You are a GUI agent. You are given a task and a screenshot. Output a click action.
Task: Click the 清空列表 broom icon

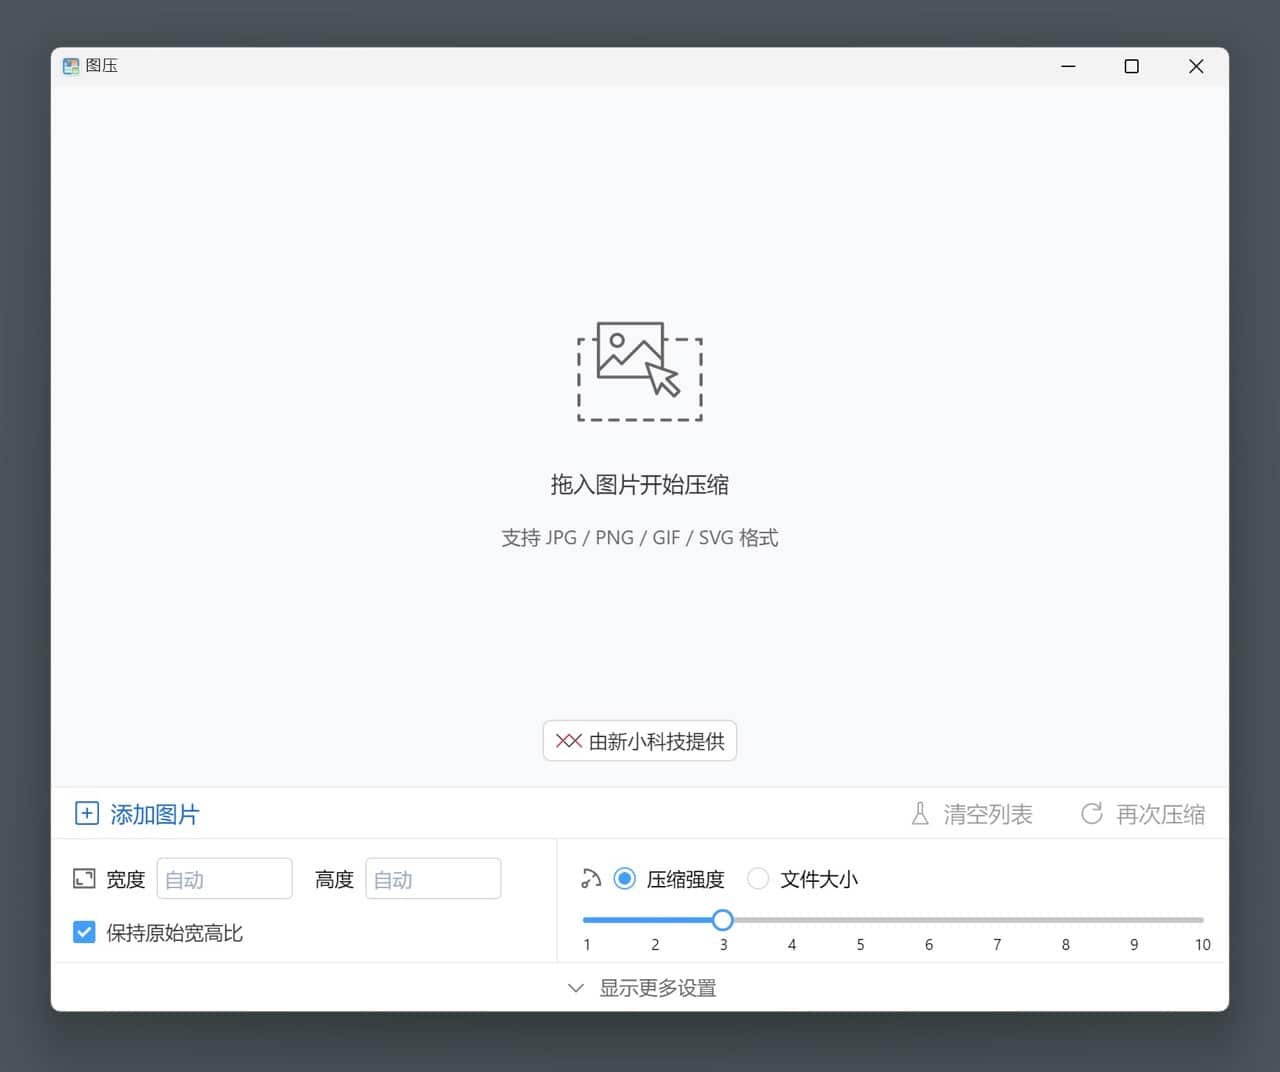pos(920,814)
